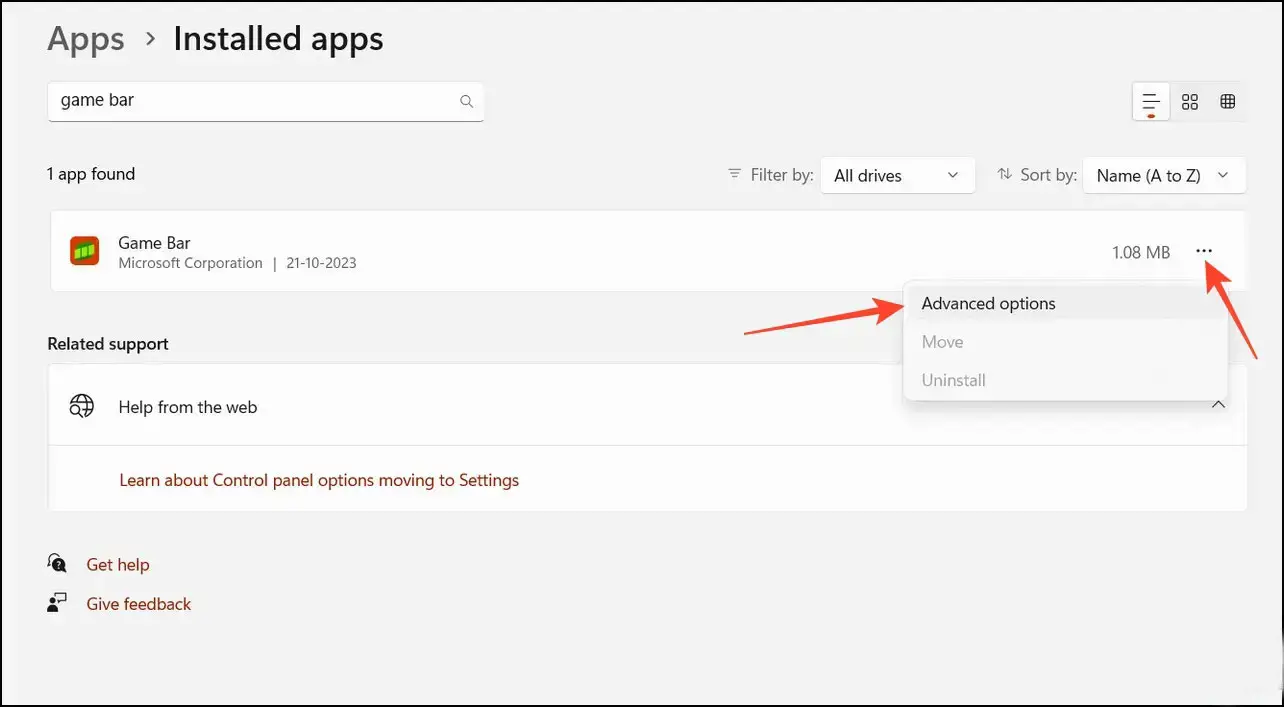
Task: Switch to list view layout
Action: (x=1151, y=101)
